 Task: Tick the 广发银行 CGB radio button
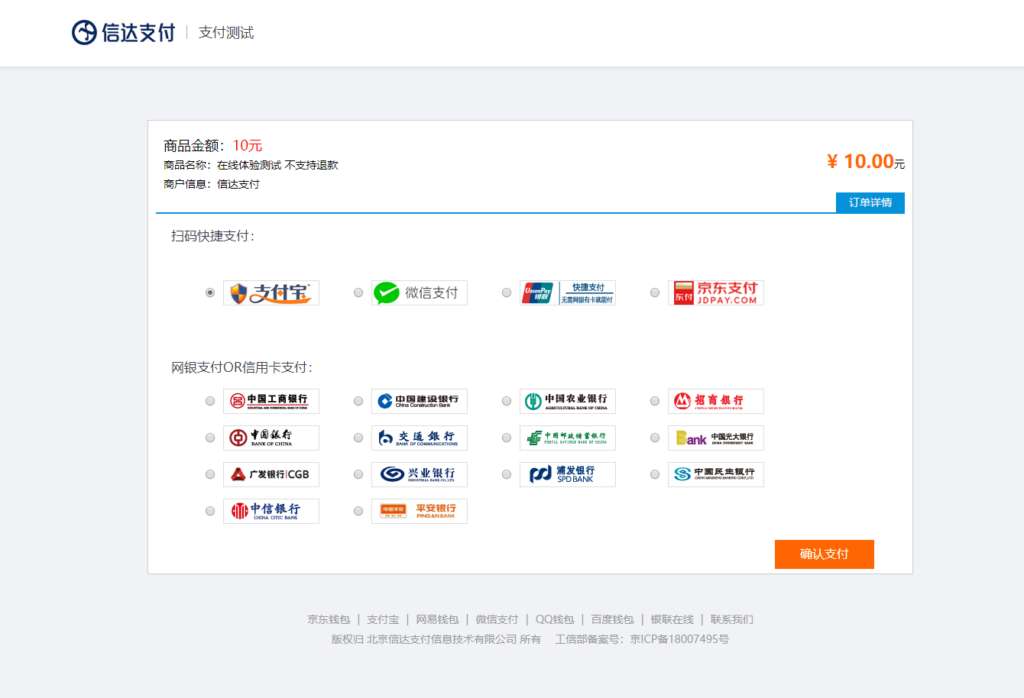(x=210, y=474)
